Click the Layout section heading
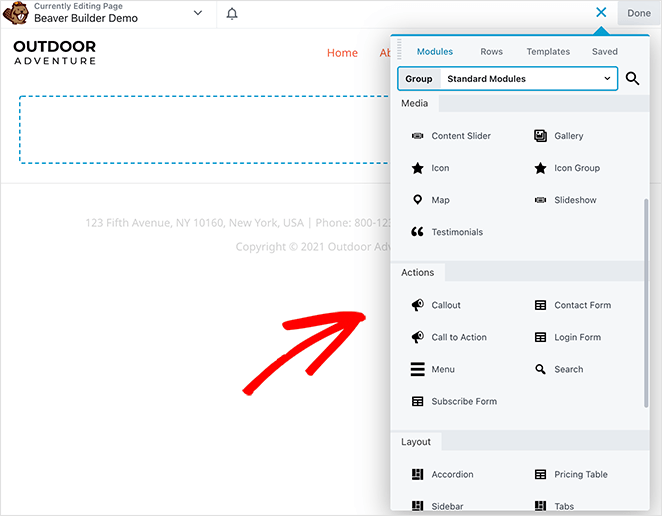This screenshot has height=516, width=662. point(416,442)
